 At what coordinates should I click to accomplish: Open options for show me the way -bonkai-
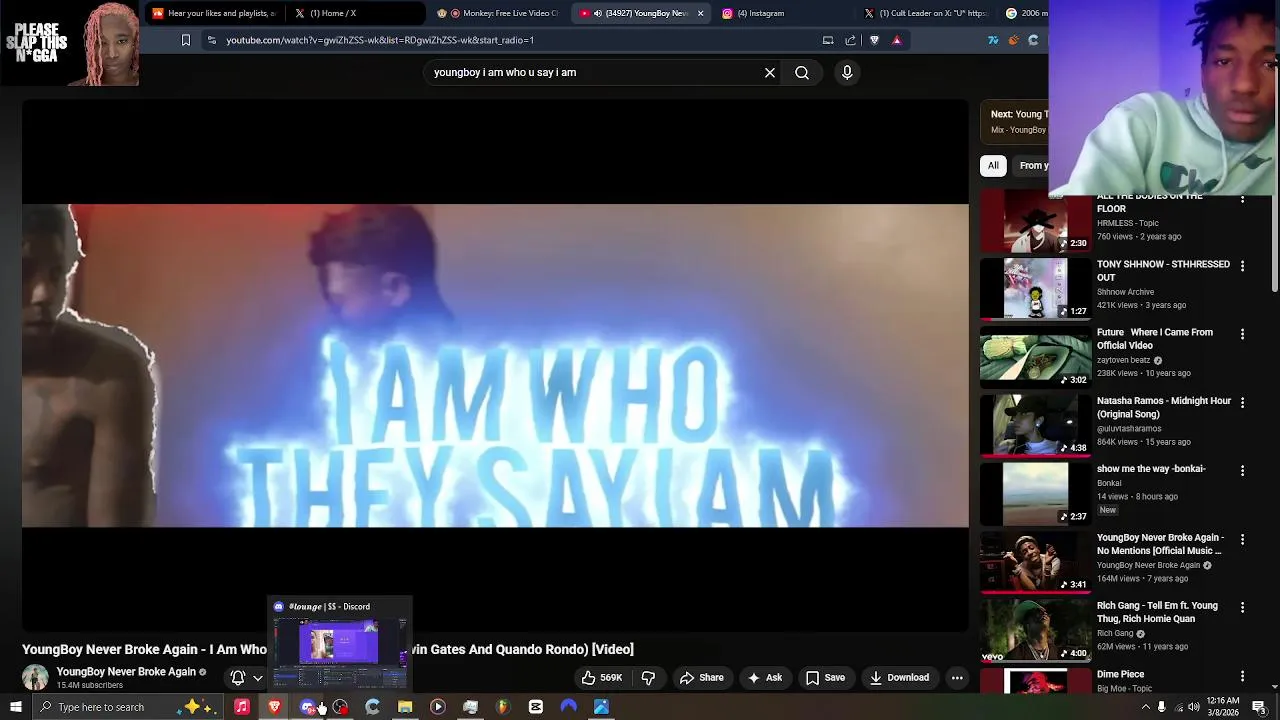pyautogui.click(x=1242, y=470)
